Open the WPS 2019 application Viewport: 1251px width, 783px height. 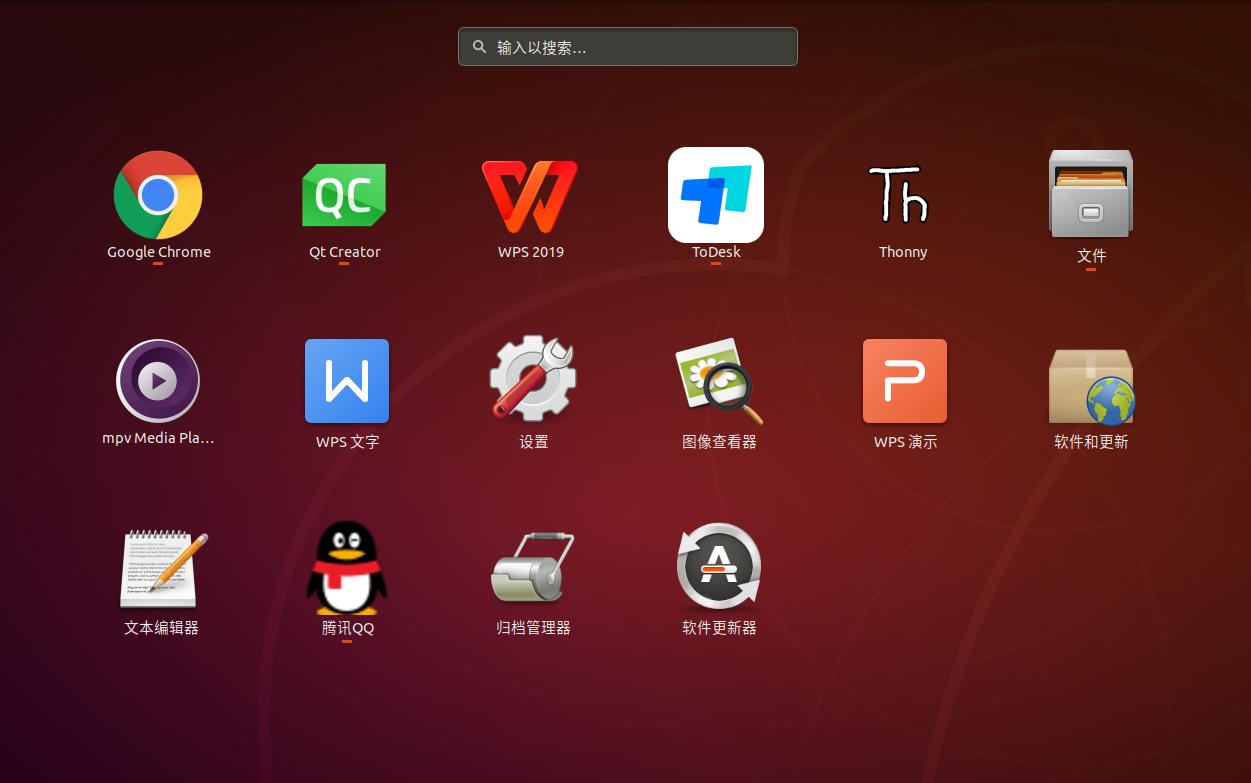530,195
